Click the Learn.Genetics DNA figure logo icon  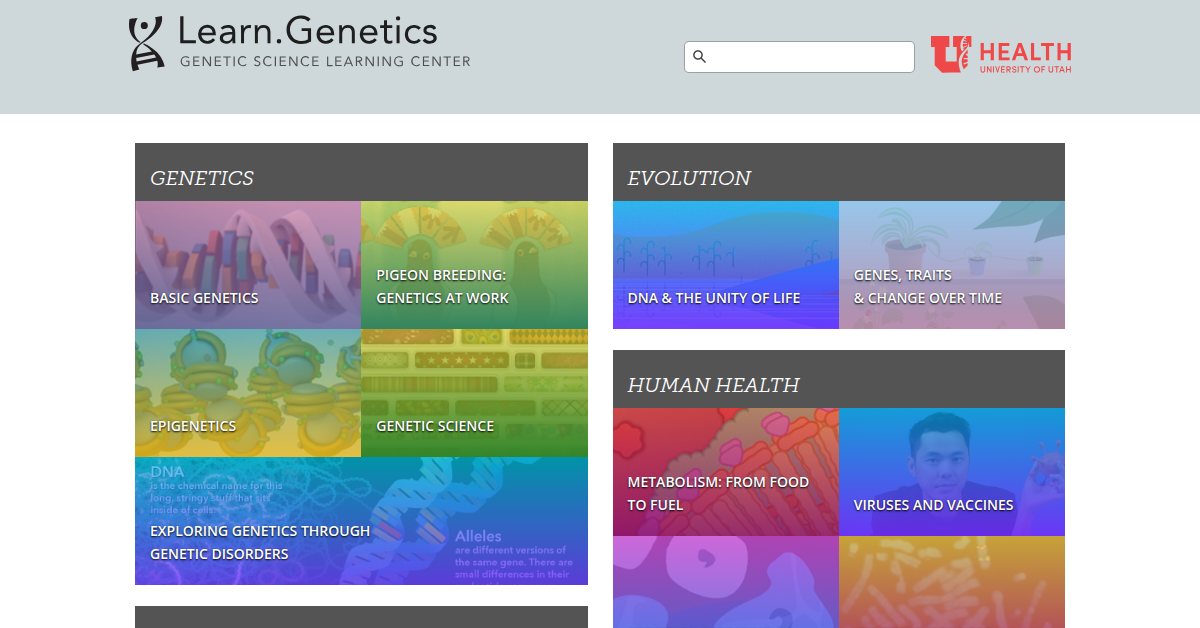pos(145,44)
